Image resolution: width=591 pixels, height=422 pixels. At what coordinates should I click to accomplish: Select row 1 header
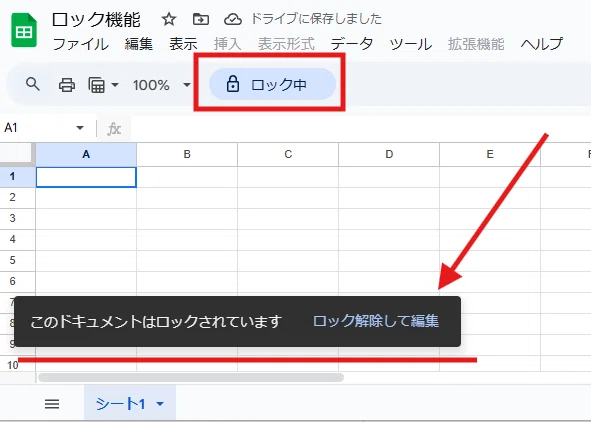pos(17,176)
